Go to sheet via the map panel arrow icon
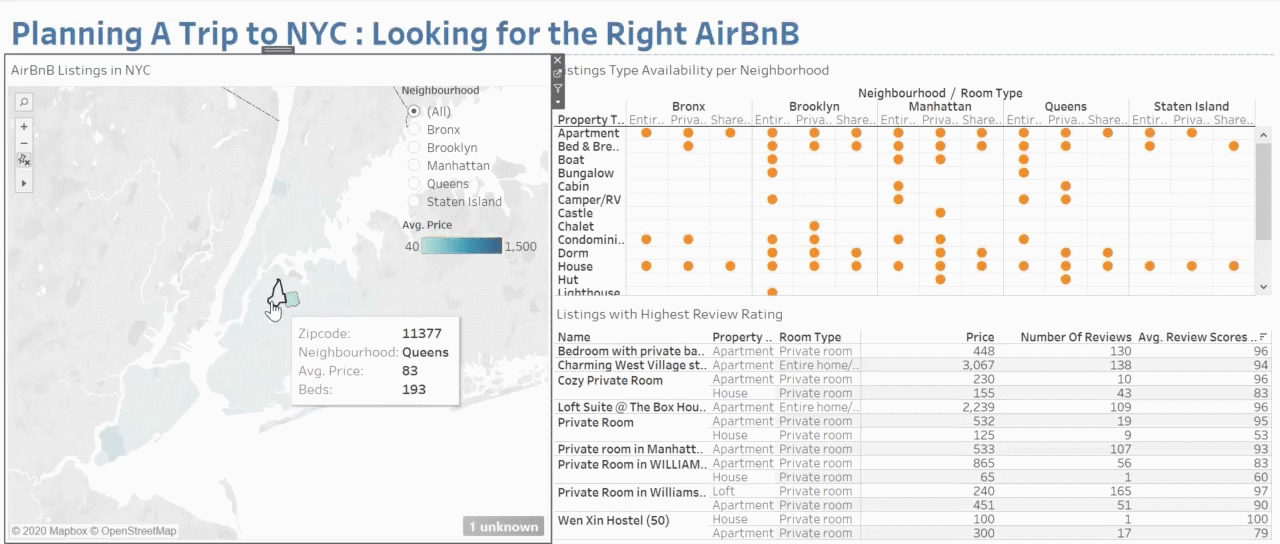1280x544 pixels. (558, 74)
